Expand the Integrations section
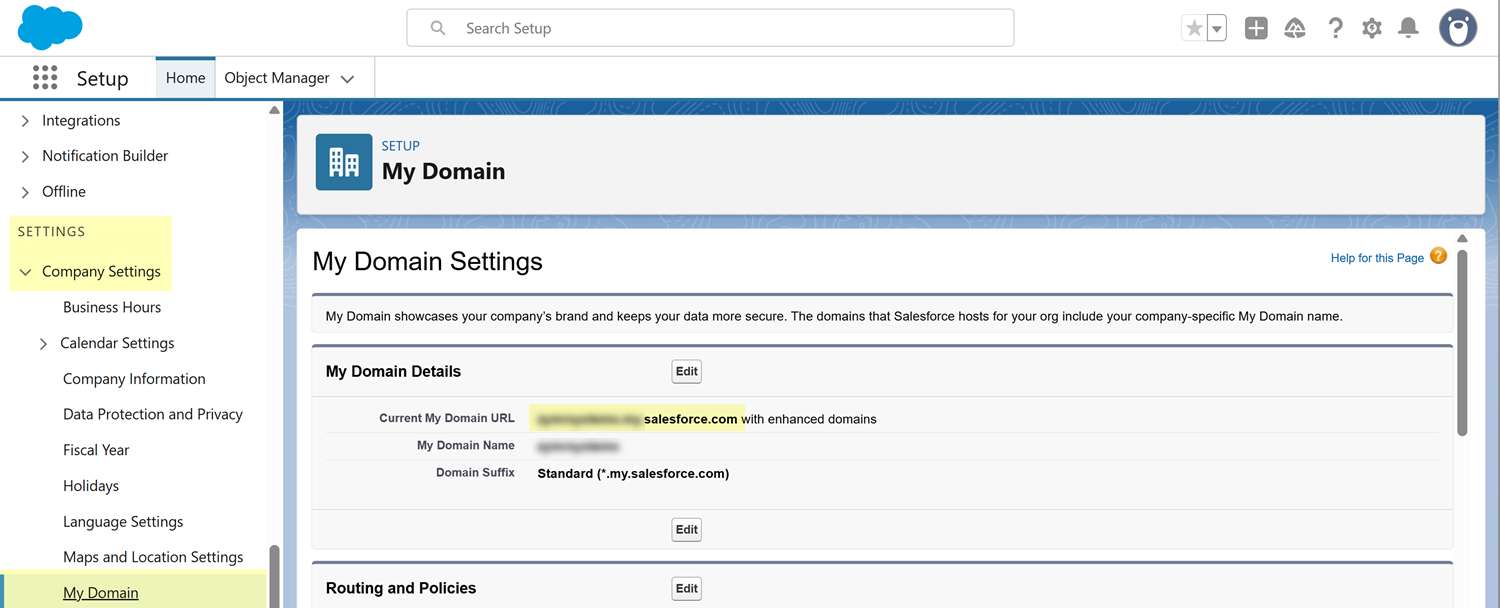Viewport: 1500px width, 608px height. tap(25, 121)
